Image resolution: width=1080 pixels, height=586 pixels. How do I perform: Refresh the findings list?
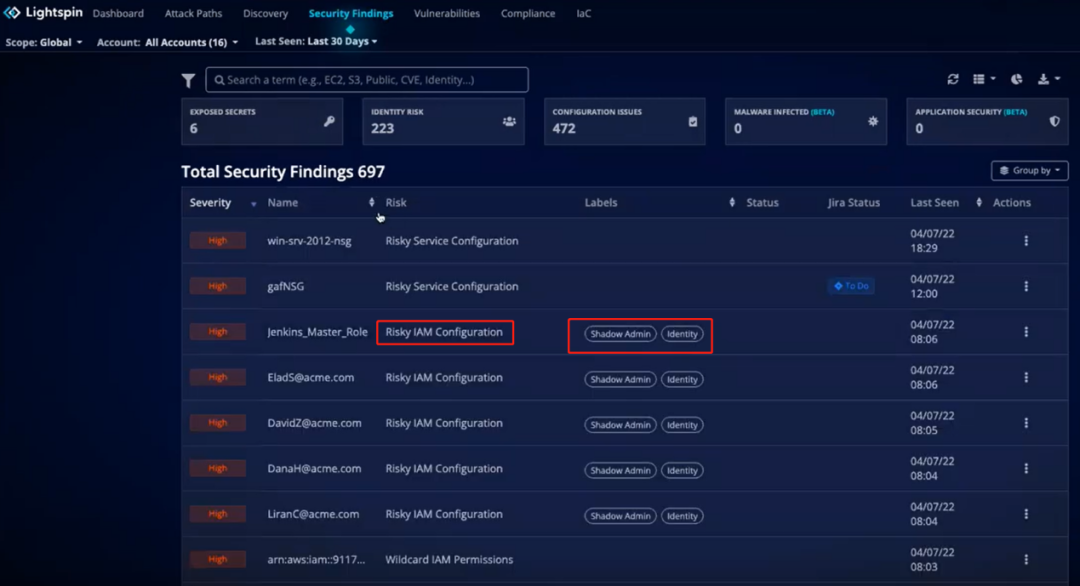(x=953, y=79)
